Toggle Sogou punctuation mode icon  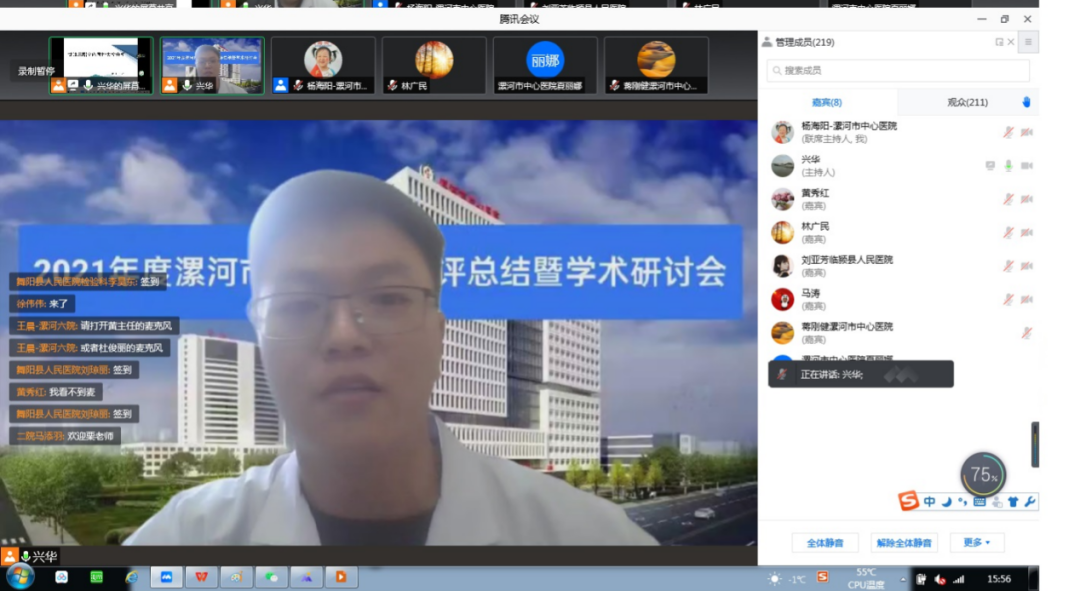(962, 501)
